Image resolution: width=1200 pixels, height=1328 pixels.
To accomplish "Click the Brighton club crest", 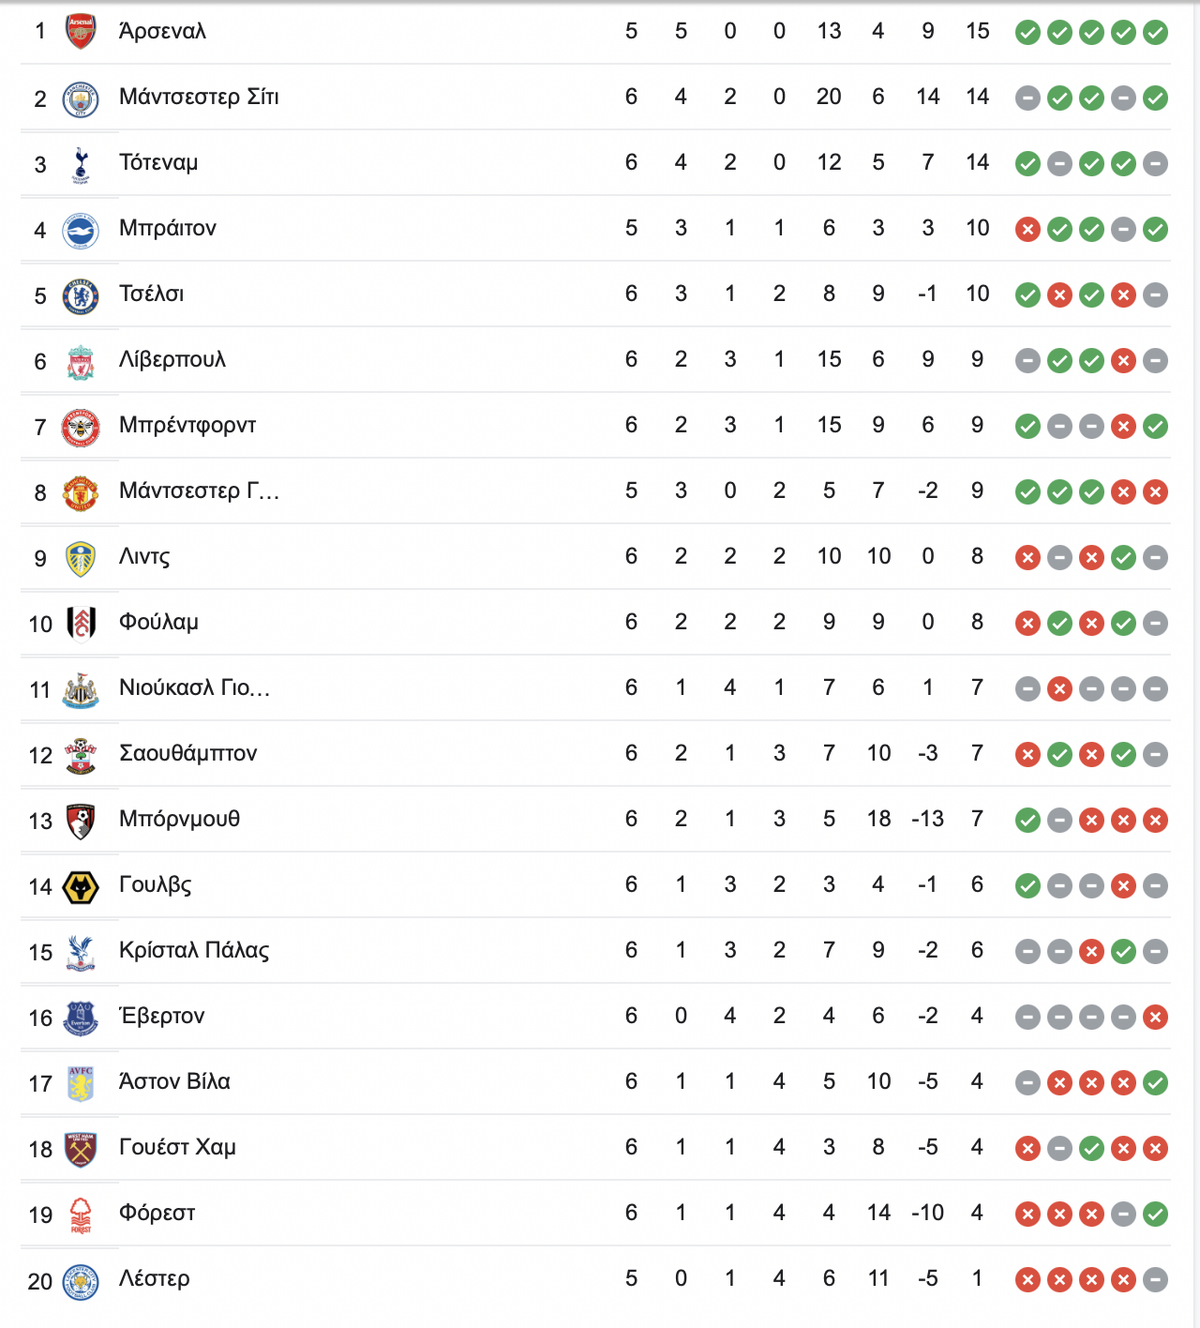I will [x=80, y=230].
